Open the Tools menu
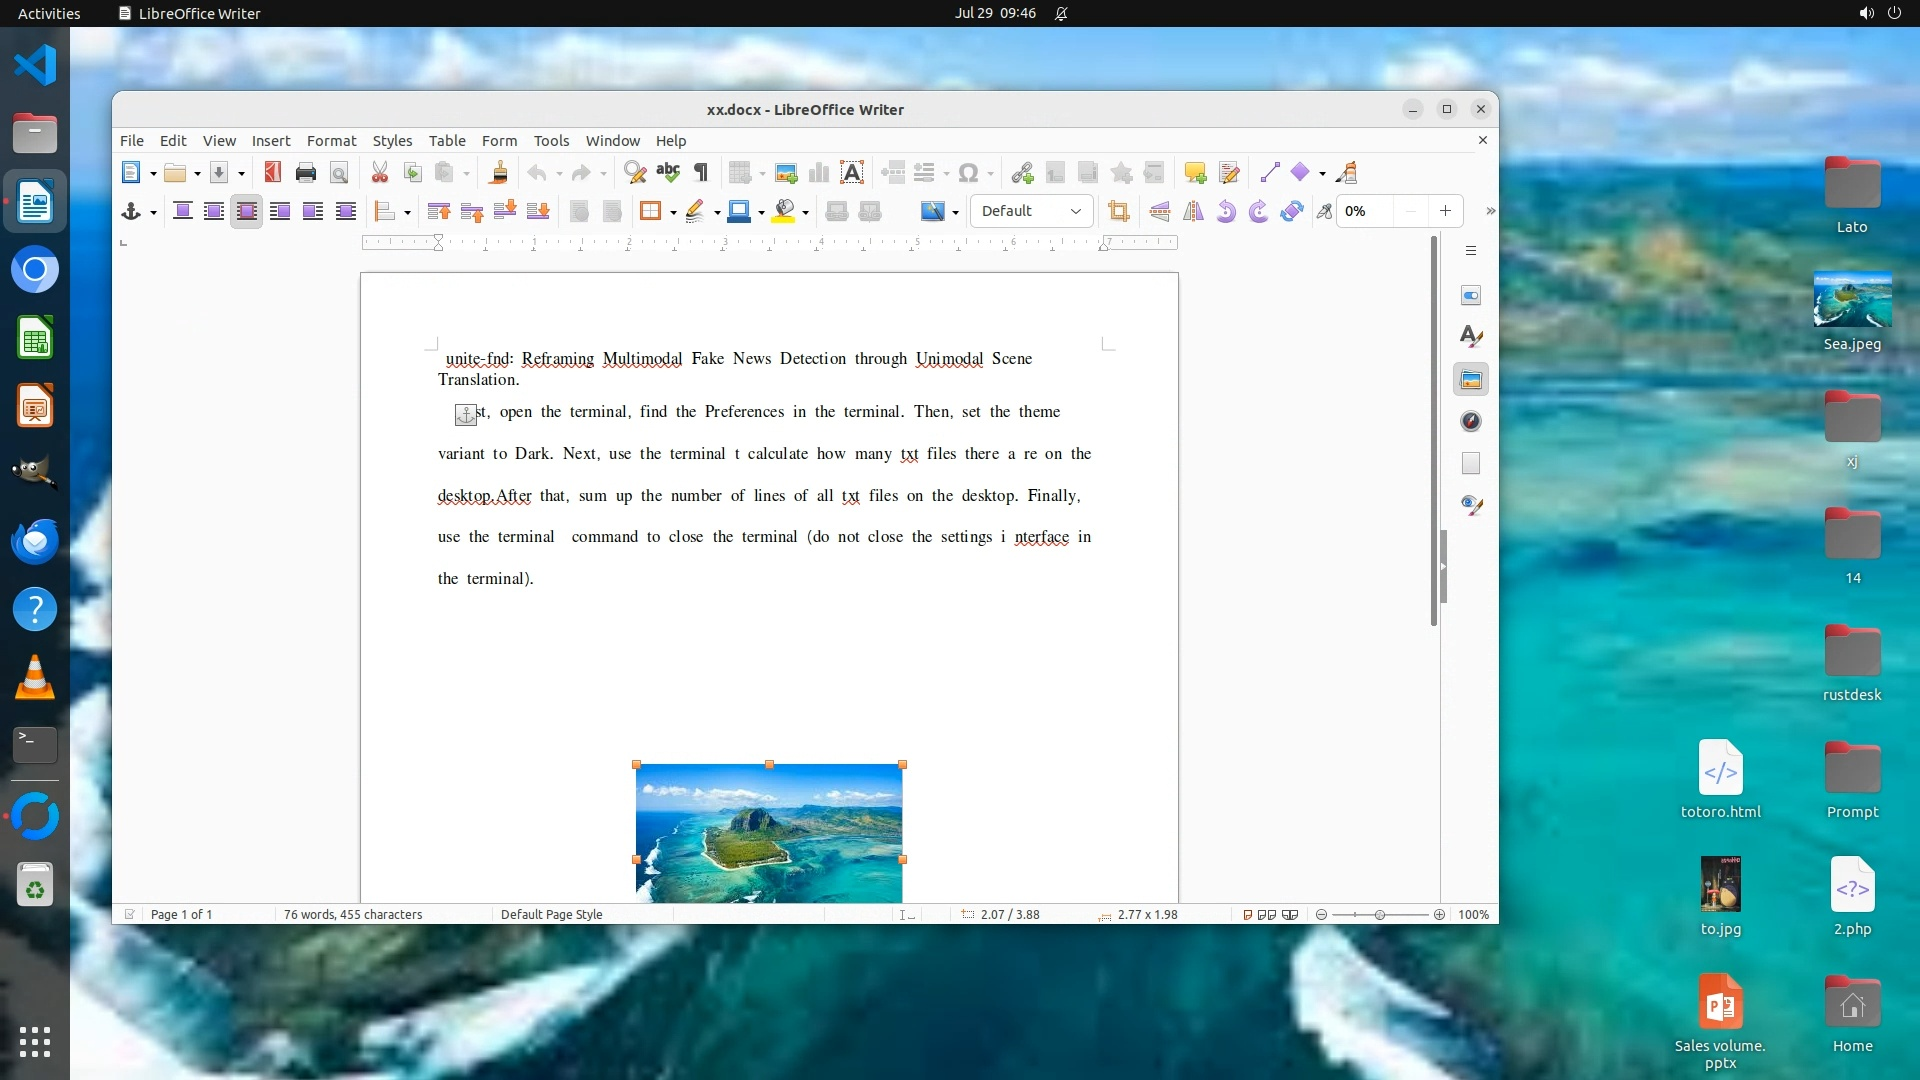The image size is (1920, 1080). click(x=551, y=141)
